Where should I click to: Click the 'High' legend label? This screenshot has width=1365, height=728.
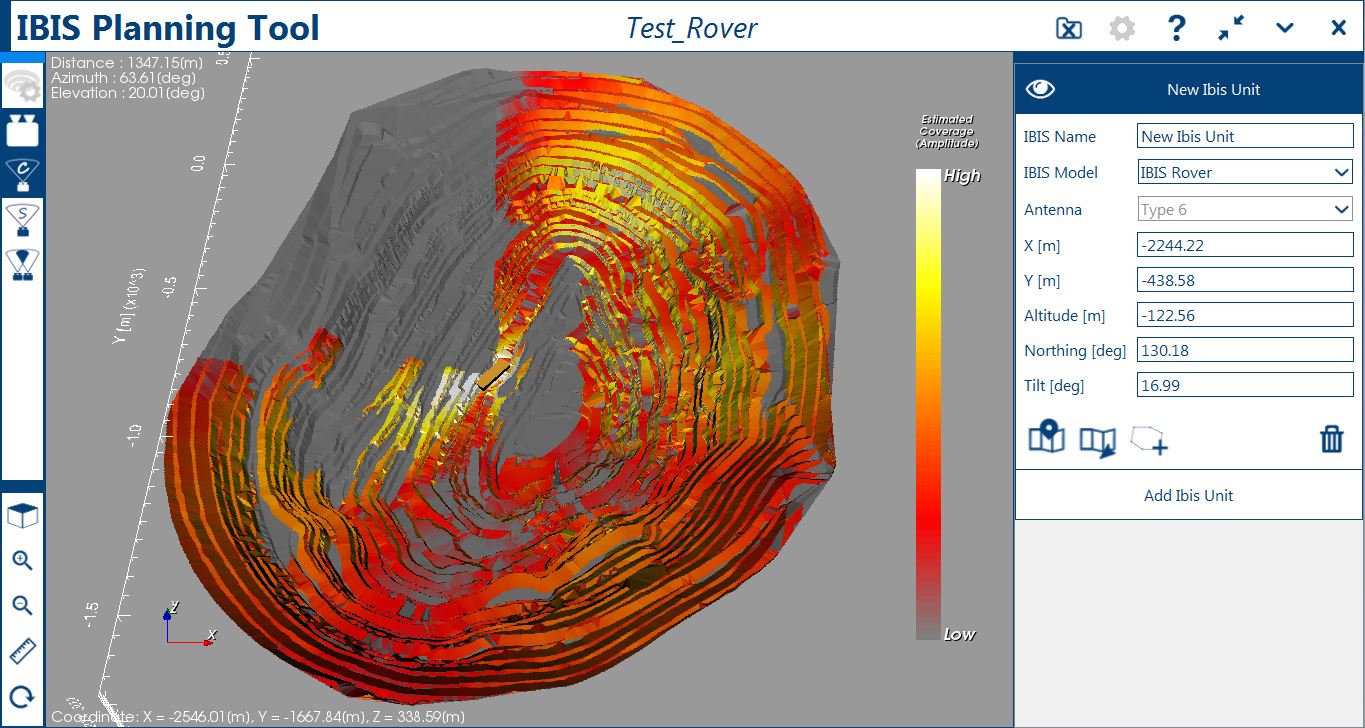962,176
